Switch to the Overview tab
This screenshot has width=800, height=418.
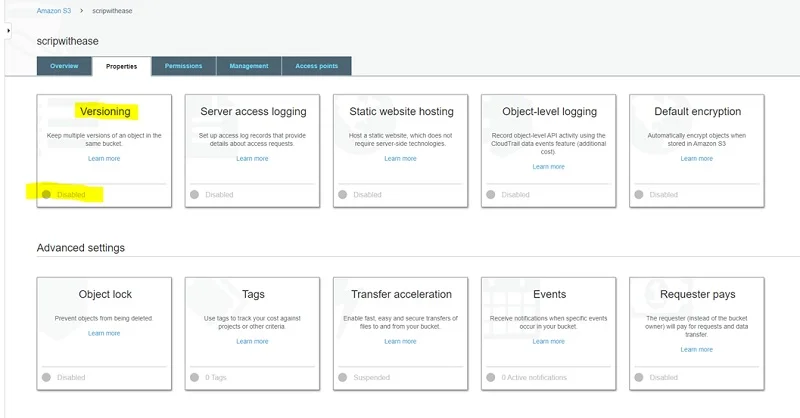tap(64, 66)
